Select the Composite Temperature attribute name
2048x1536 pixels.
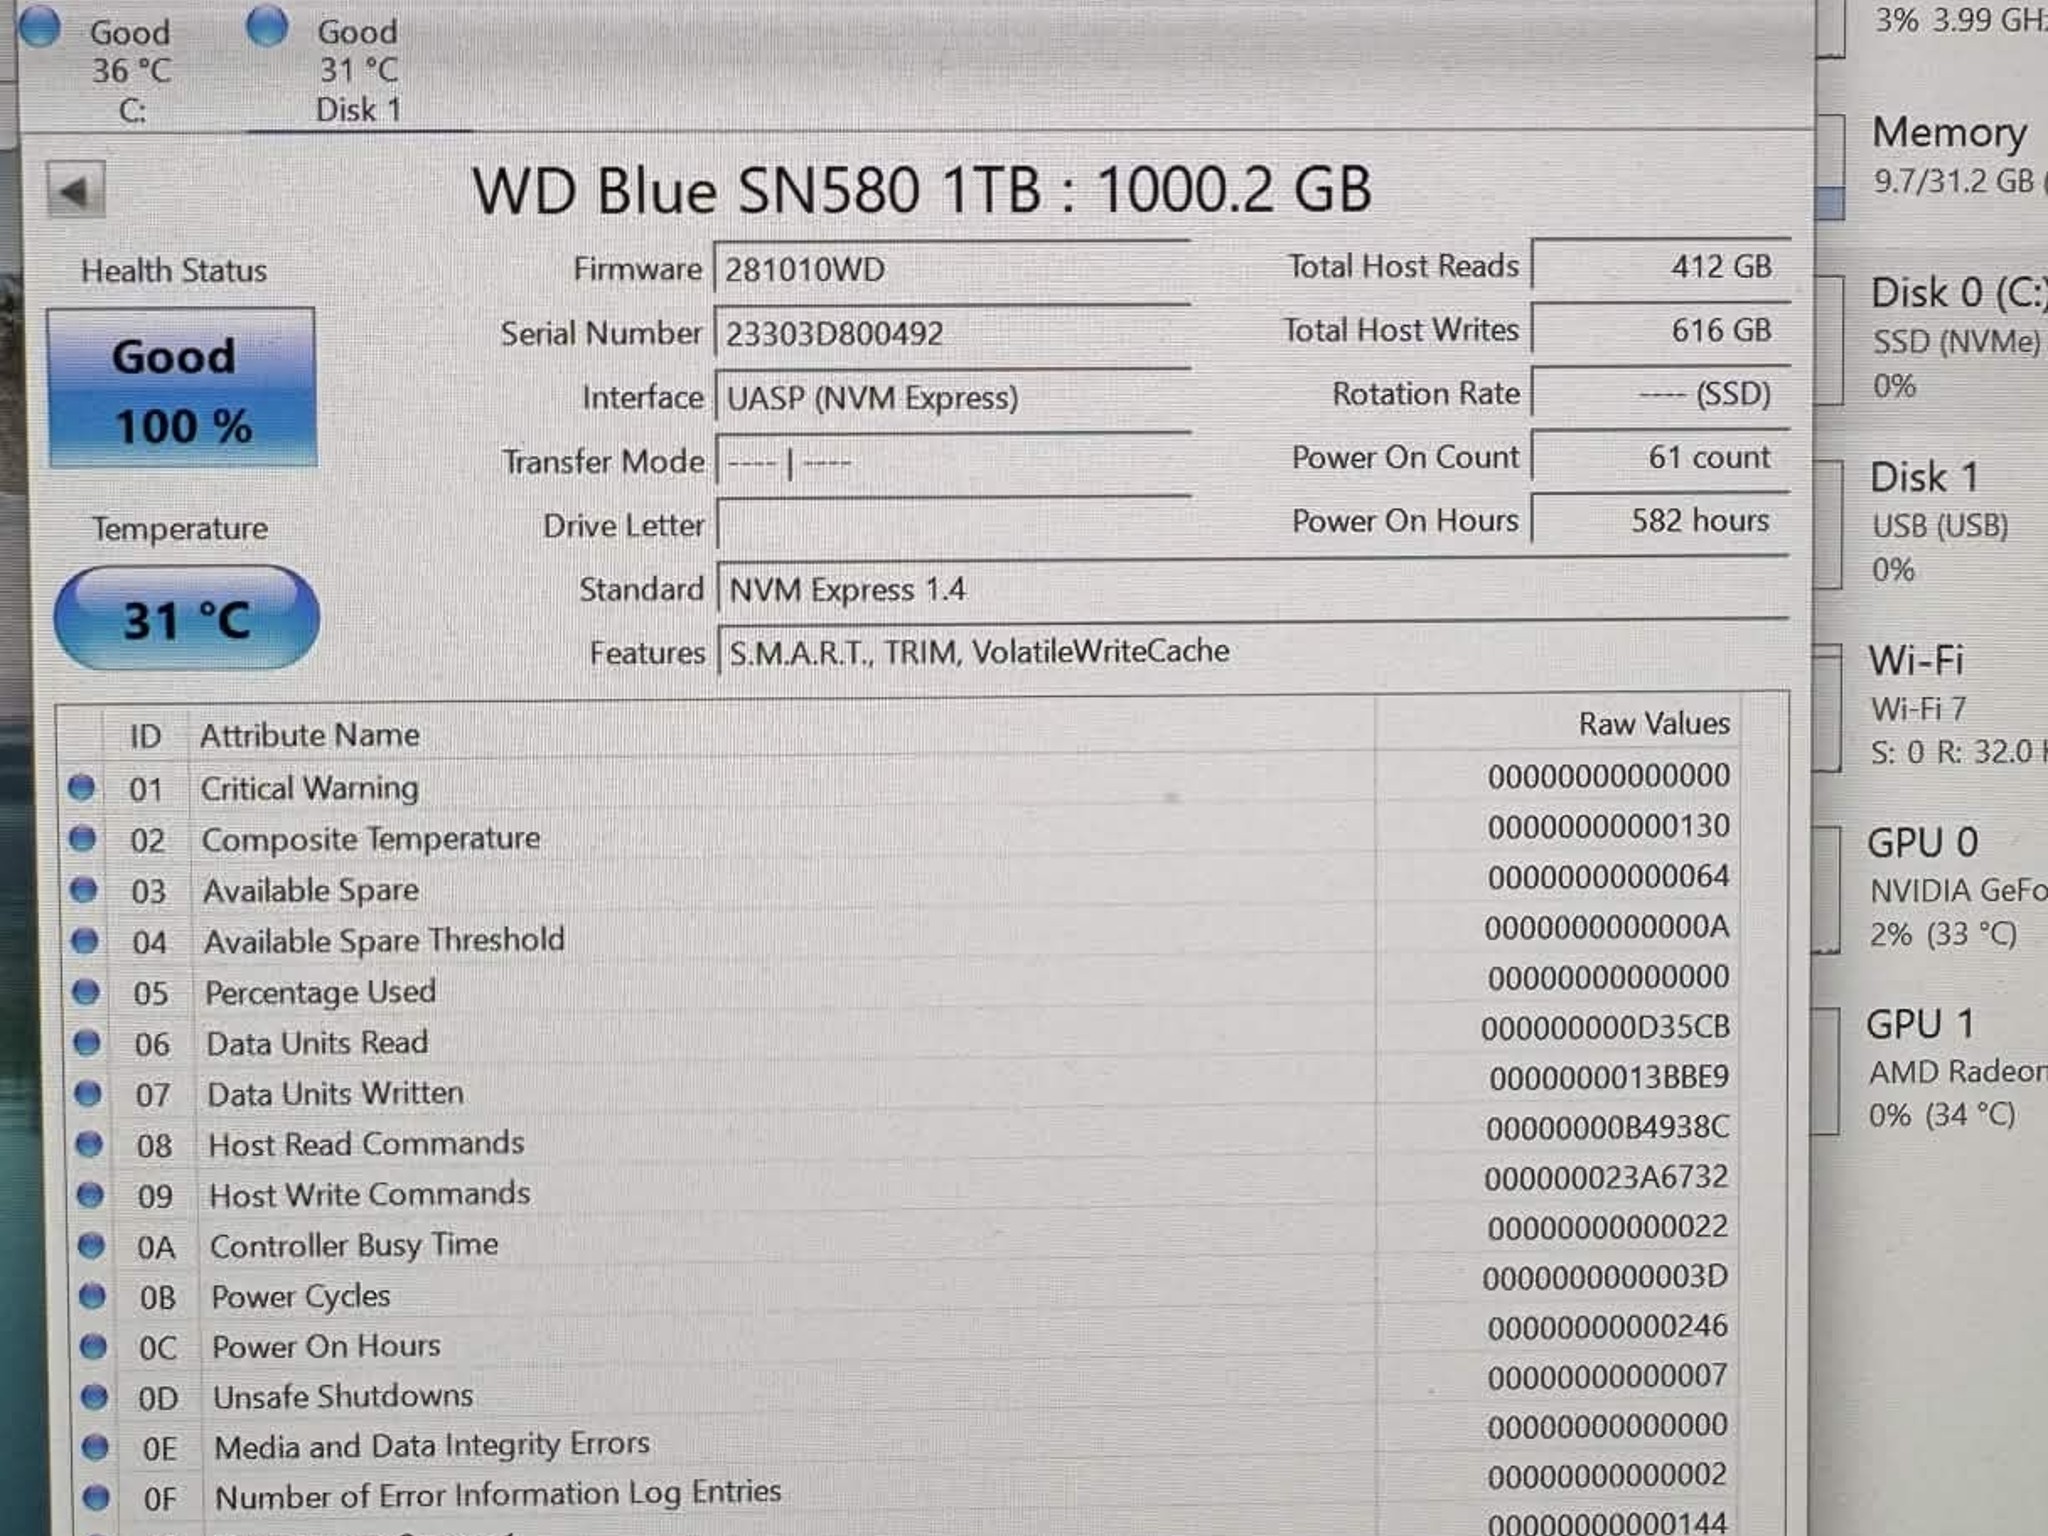(371, 838)
